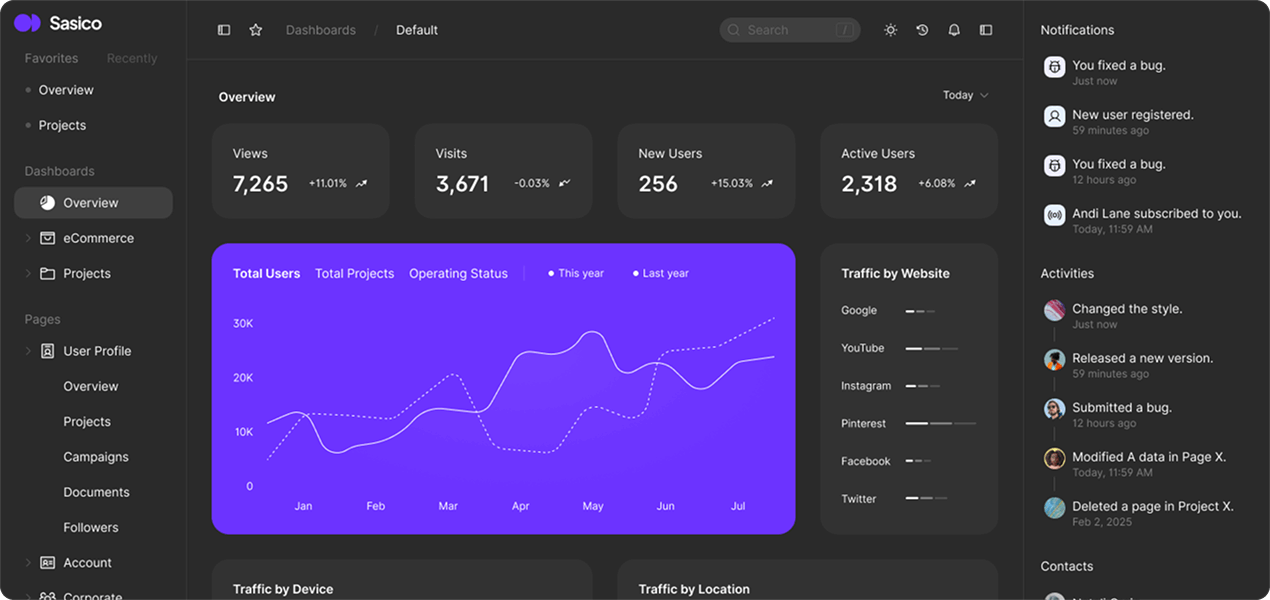Expand the Projects menu chevron under Dashboards
Viewport: 1270px width, 600px height.
(28, 273)
